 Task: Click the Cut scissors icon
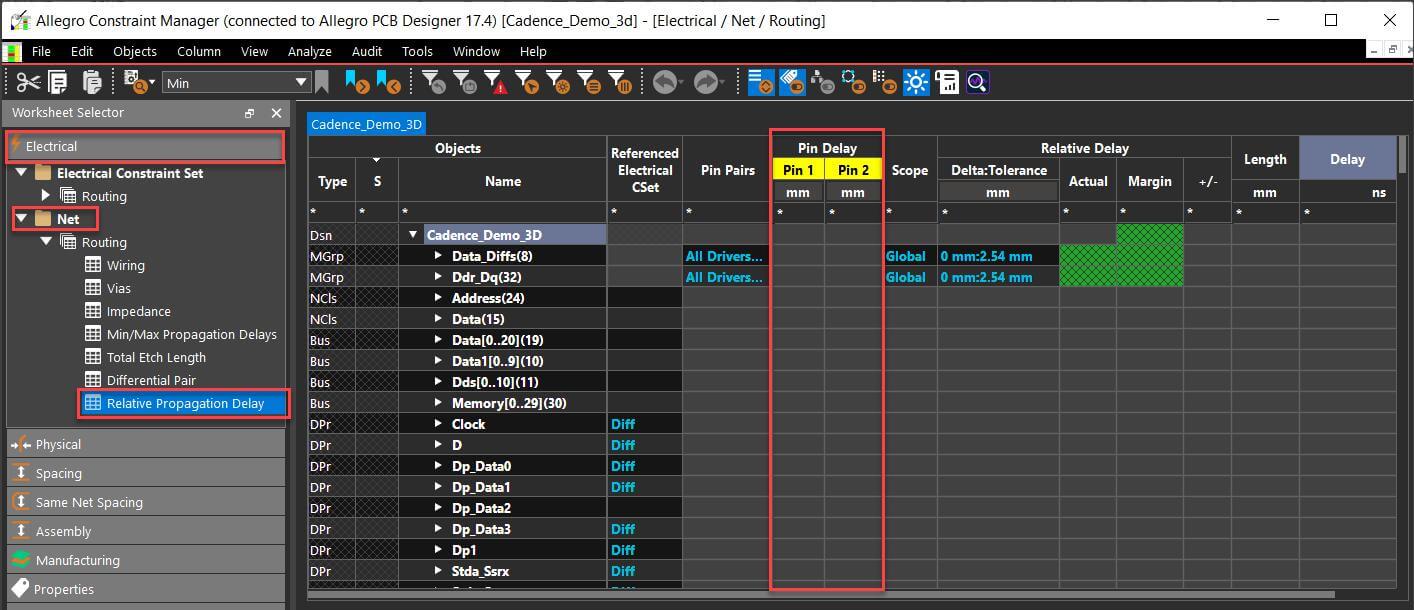point(28,82)
